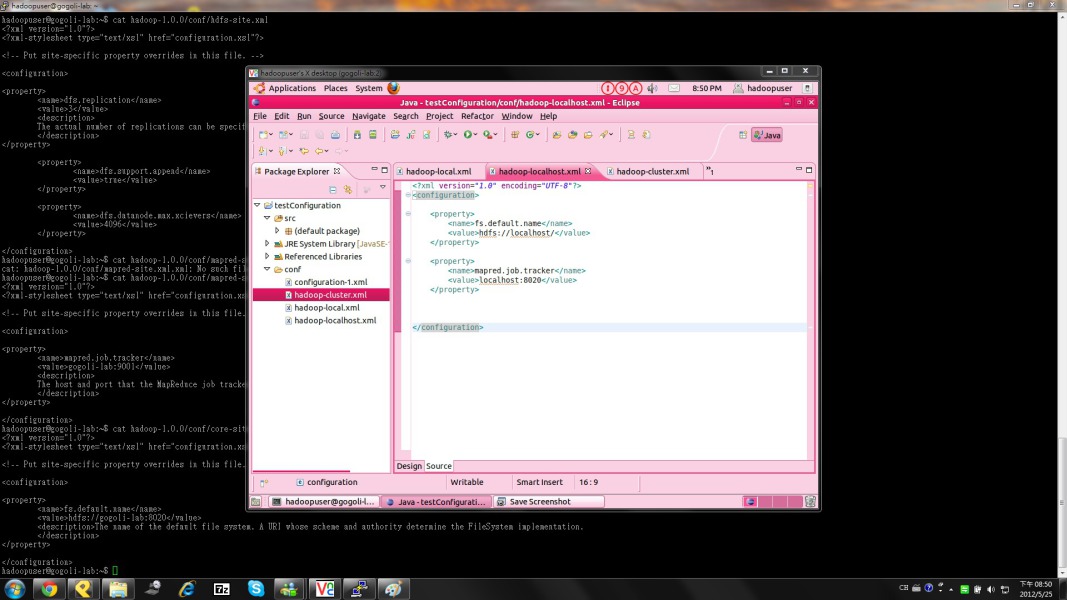Collapse the testConfiguration project node
Viewport: 1067px width, 600px height.
257,205
